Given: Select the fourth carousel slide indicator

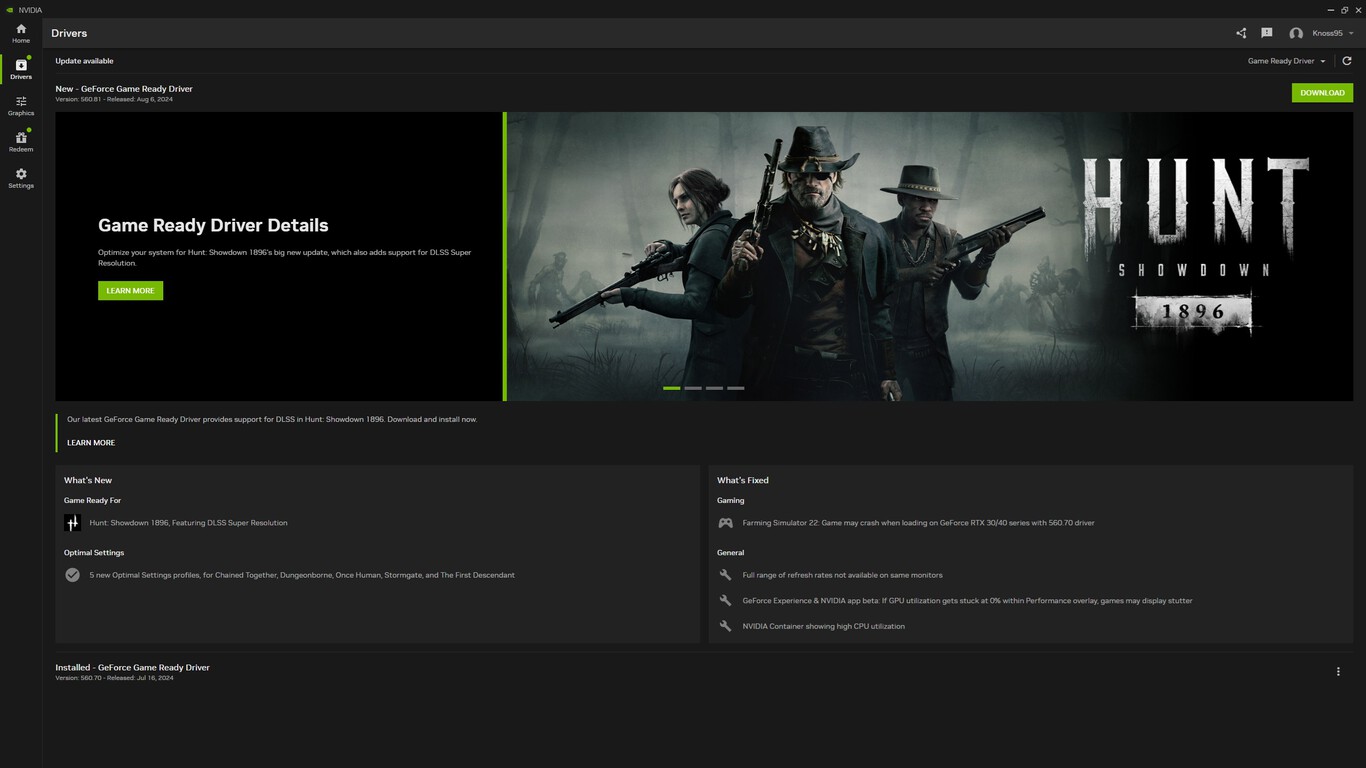Looking at the screenshot, I should 736,388.
